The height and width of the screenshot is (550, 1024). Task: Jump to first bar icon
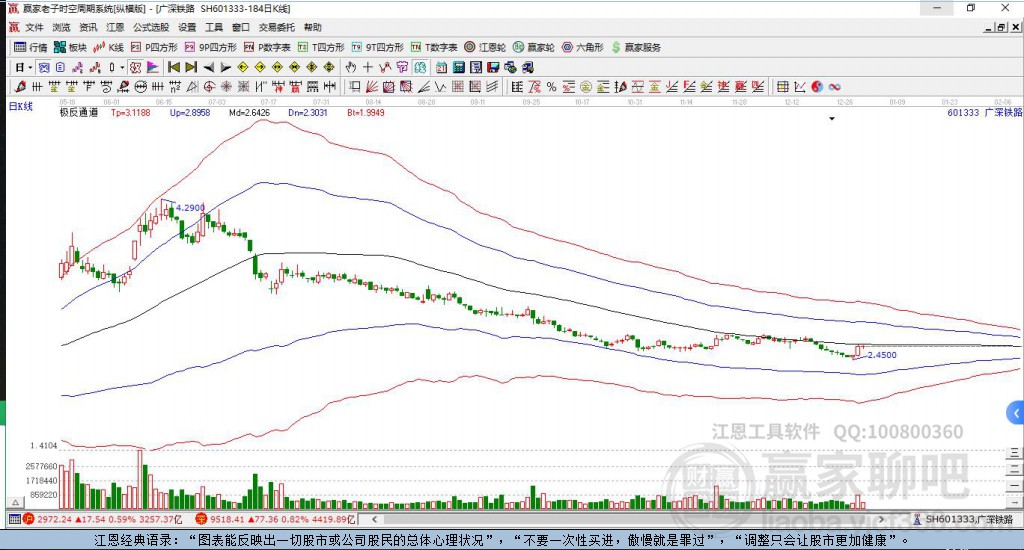[174, 67]
